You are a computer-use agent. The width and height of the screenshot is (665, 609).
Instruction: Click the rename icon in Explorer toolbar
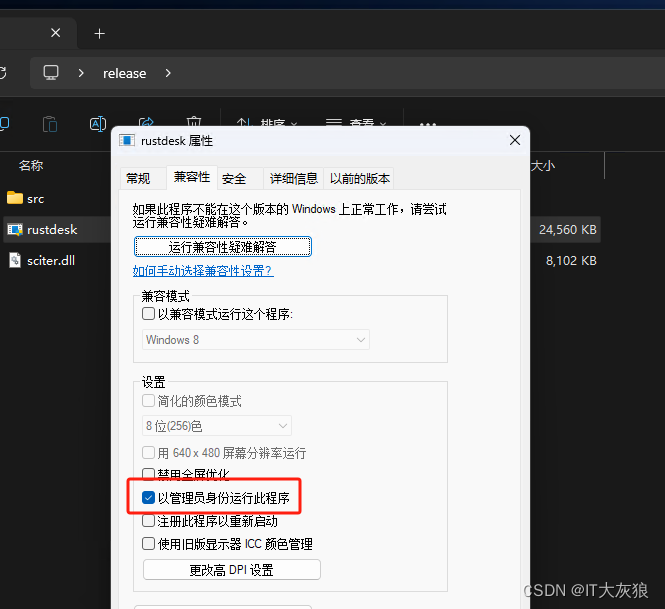98,124
